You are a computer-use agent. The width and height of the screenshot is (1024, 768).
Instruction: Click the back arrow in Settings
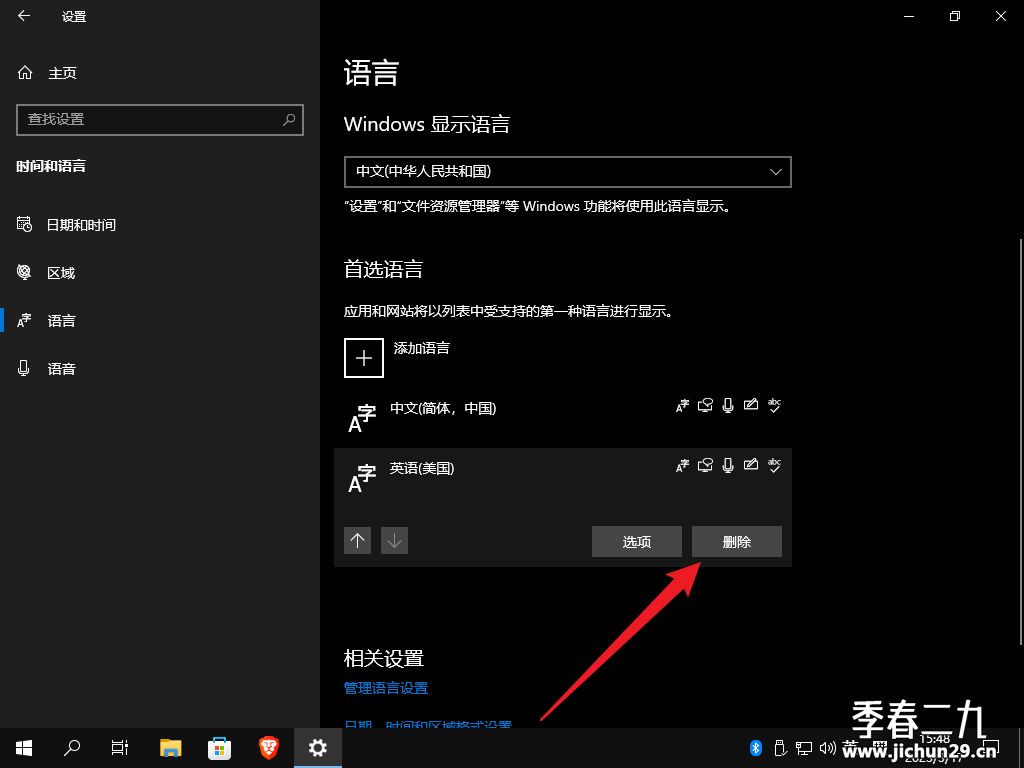[24, 16]
